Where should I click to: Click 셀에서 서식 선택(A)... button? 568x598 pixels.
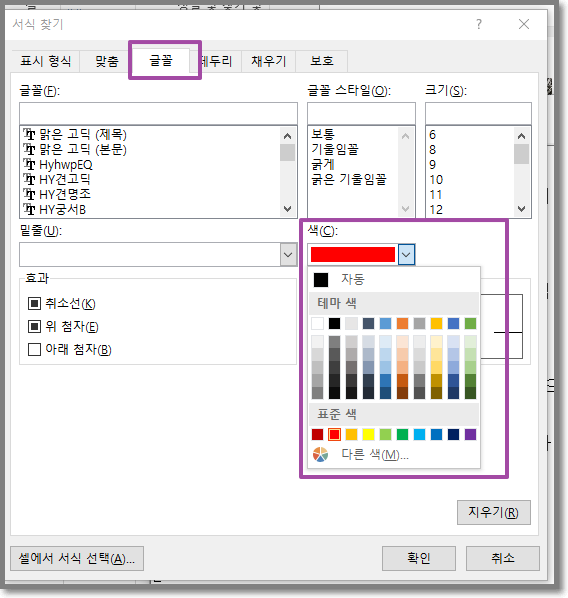(x=77, y=558)
